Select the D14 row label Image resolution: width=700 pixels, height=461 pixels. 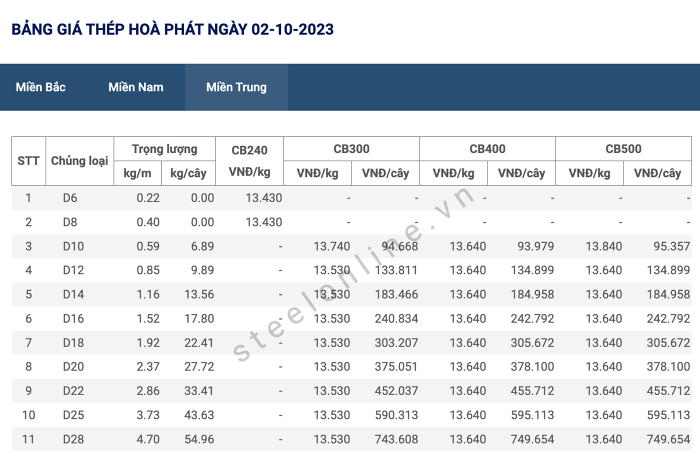73,295
